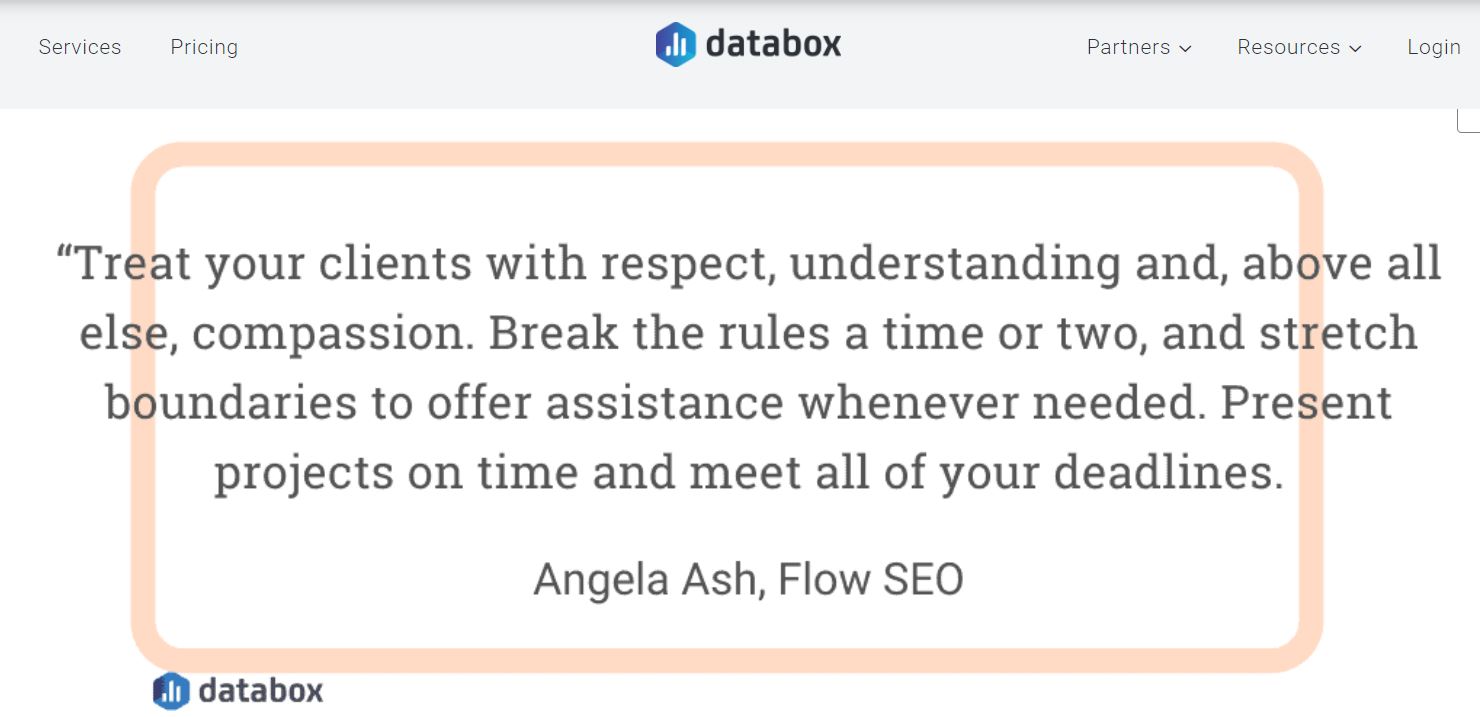The width and height of the screenshot is (1480, 717).
Task: Click the peach border of the quote card
Action: click(727, 154)
